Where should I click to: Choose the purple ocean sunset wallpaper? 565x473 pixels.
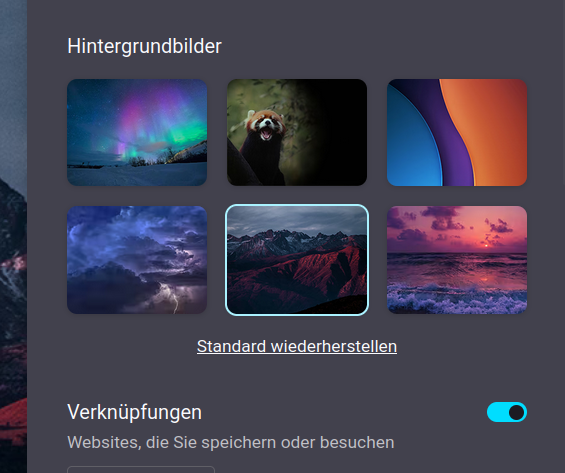pos(457,260)
